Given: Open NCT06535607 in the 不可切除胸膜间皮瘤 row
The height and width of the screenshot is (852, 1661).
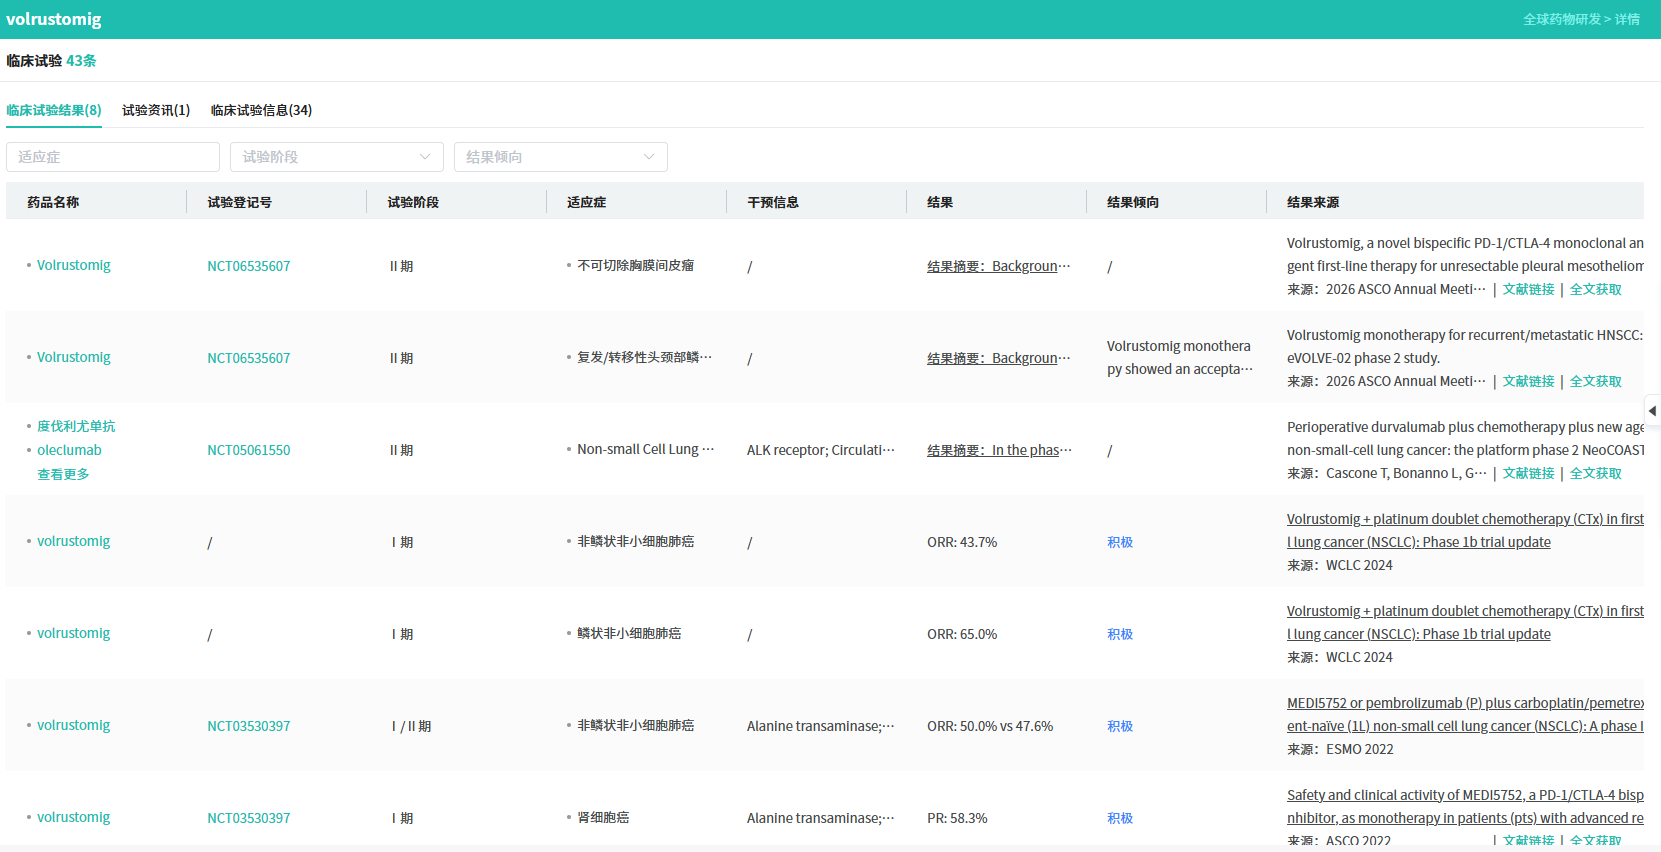Looking at the screenshot, I should (248, 266).
